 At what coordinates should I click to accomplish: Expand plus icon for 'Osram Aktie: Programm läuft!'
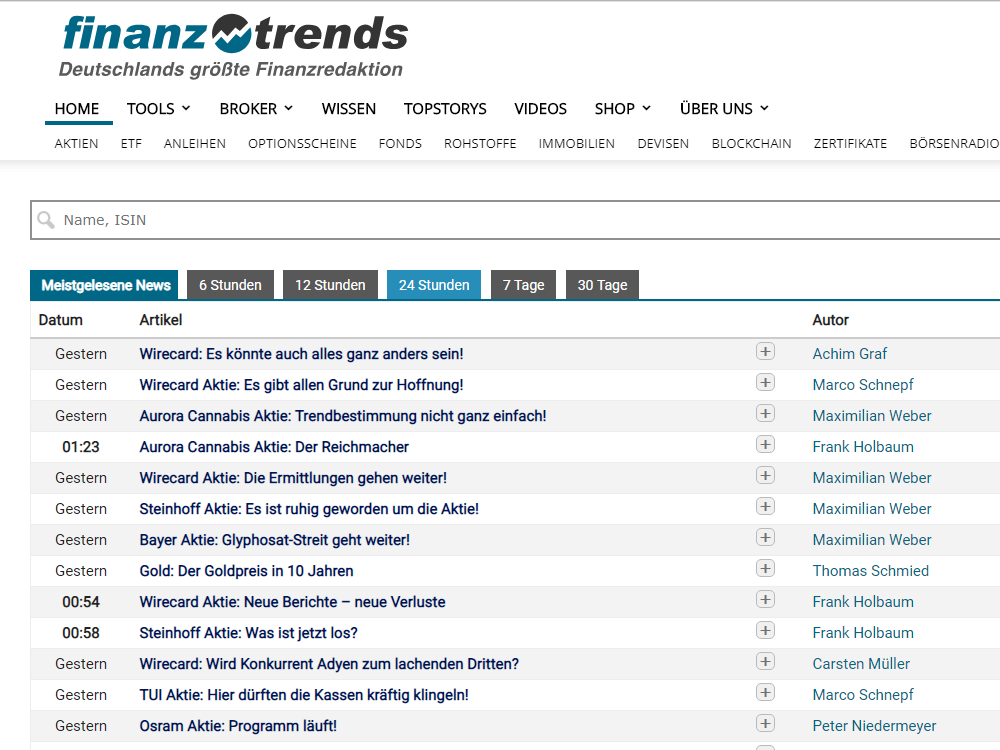click(765, 723)
